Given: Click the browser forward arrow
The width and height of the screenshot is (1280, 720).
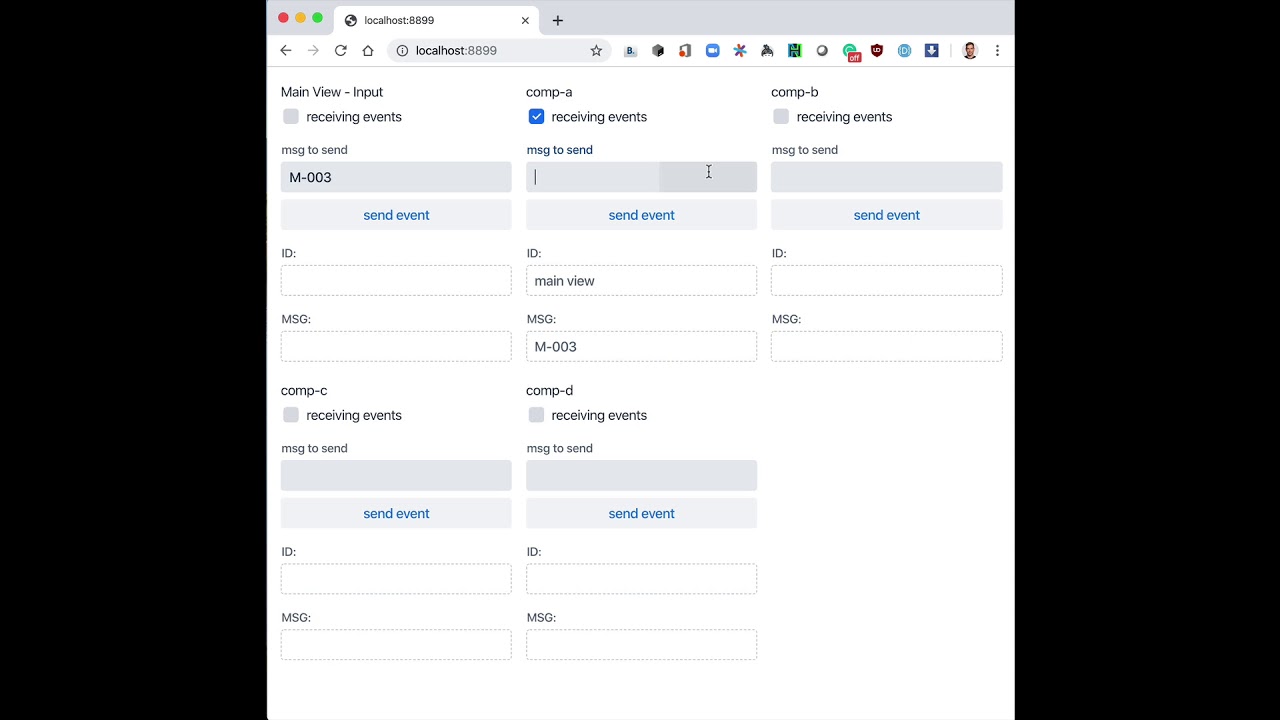Looking at the screenshot, I should [x=313, y=50].
